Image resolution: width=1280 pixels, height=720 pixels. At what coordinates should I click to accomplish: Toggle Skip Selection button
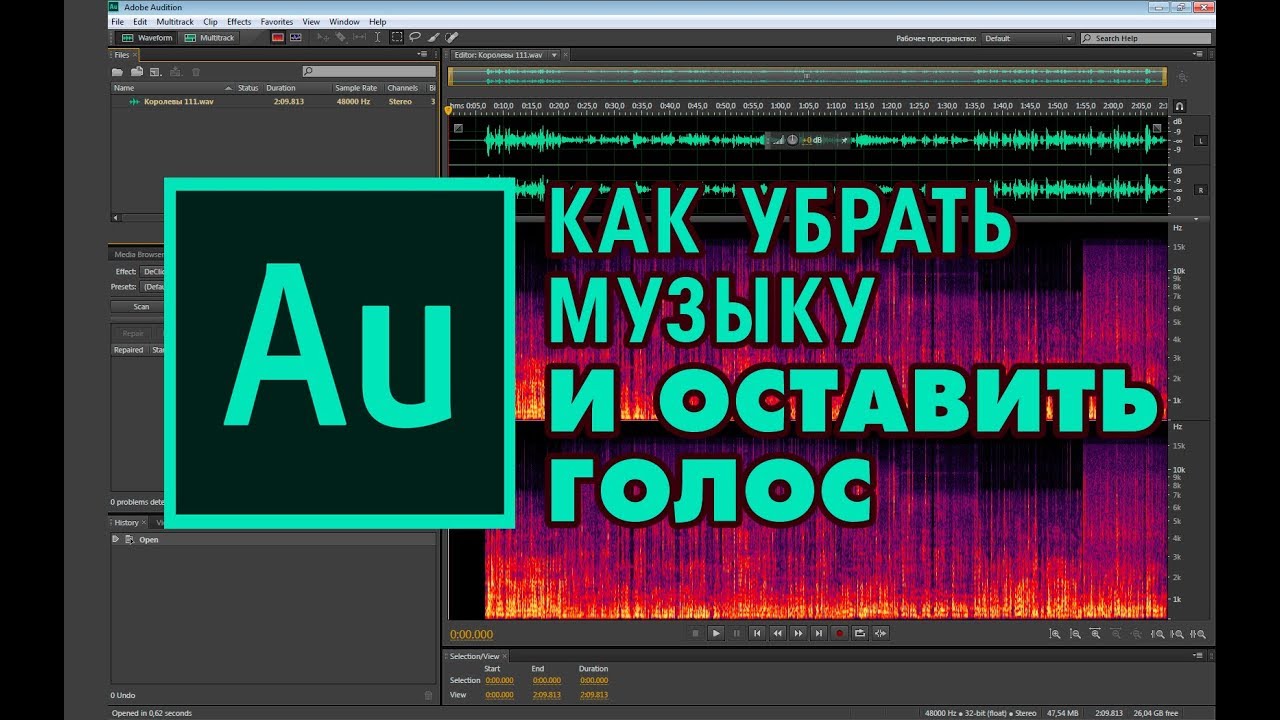tap(881, 633)
